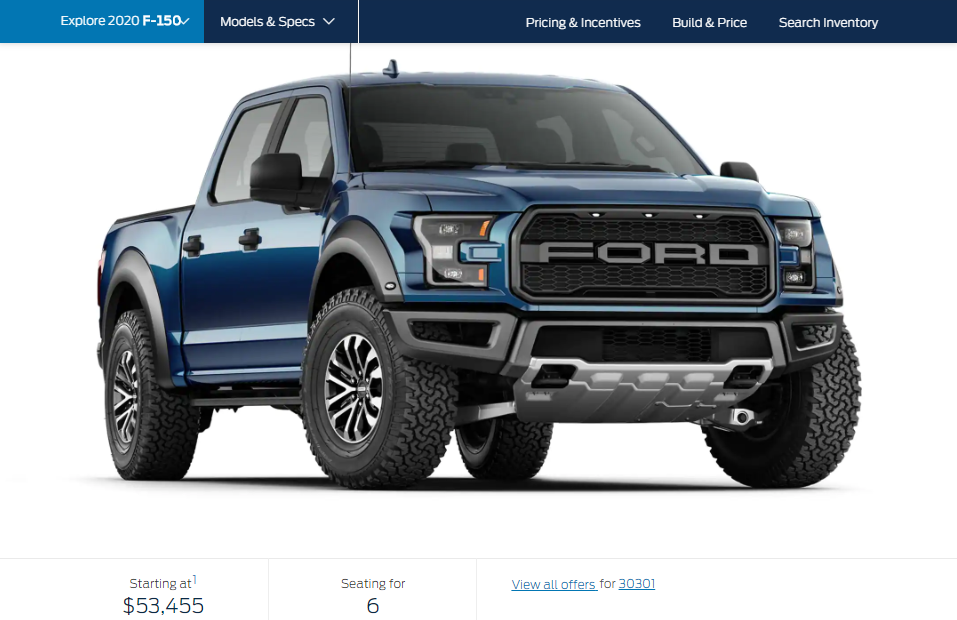The width and height of the screenshot is (957, 620).
Task: Open the Build & Price page
Action: tap(709, 23)
